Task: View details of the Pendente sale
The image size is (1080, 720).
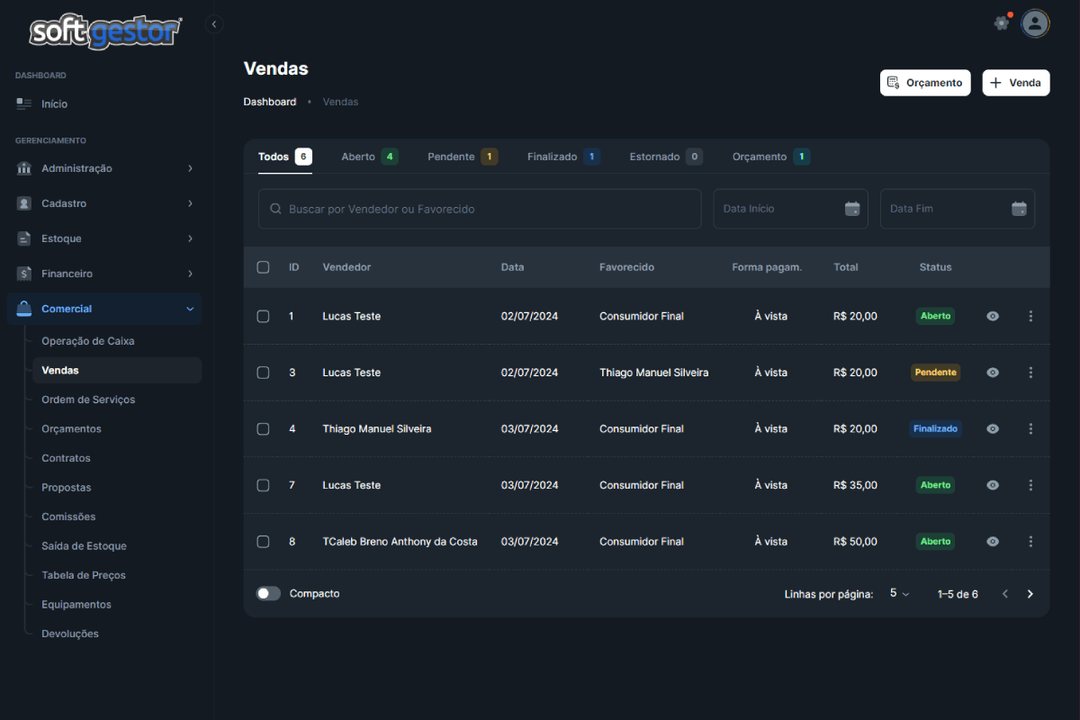Action: pyautogui.click(x=992, y=373)
